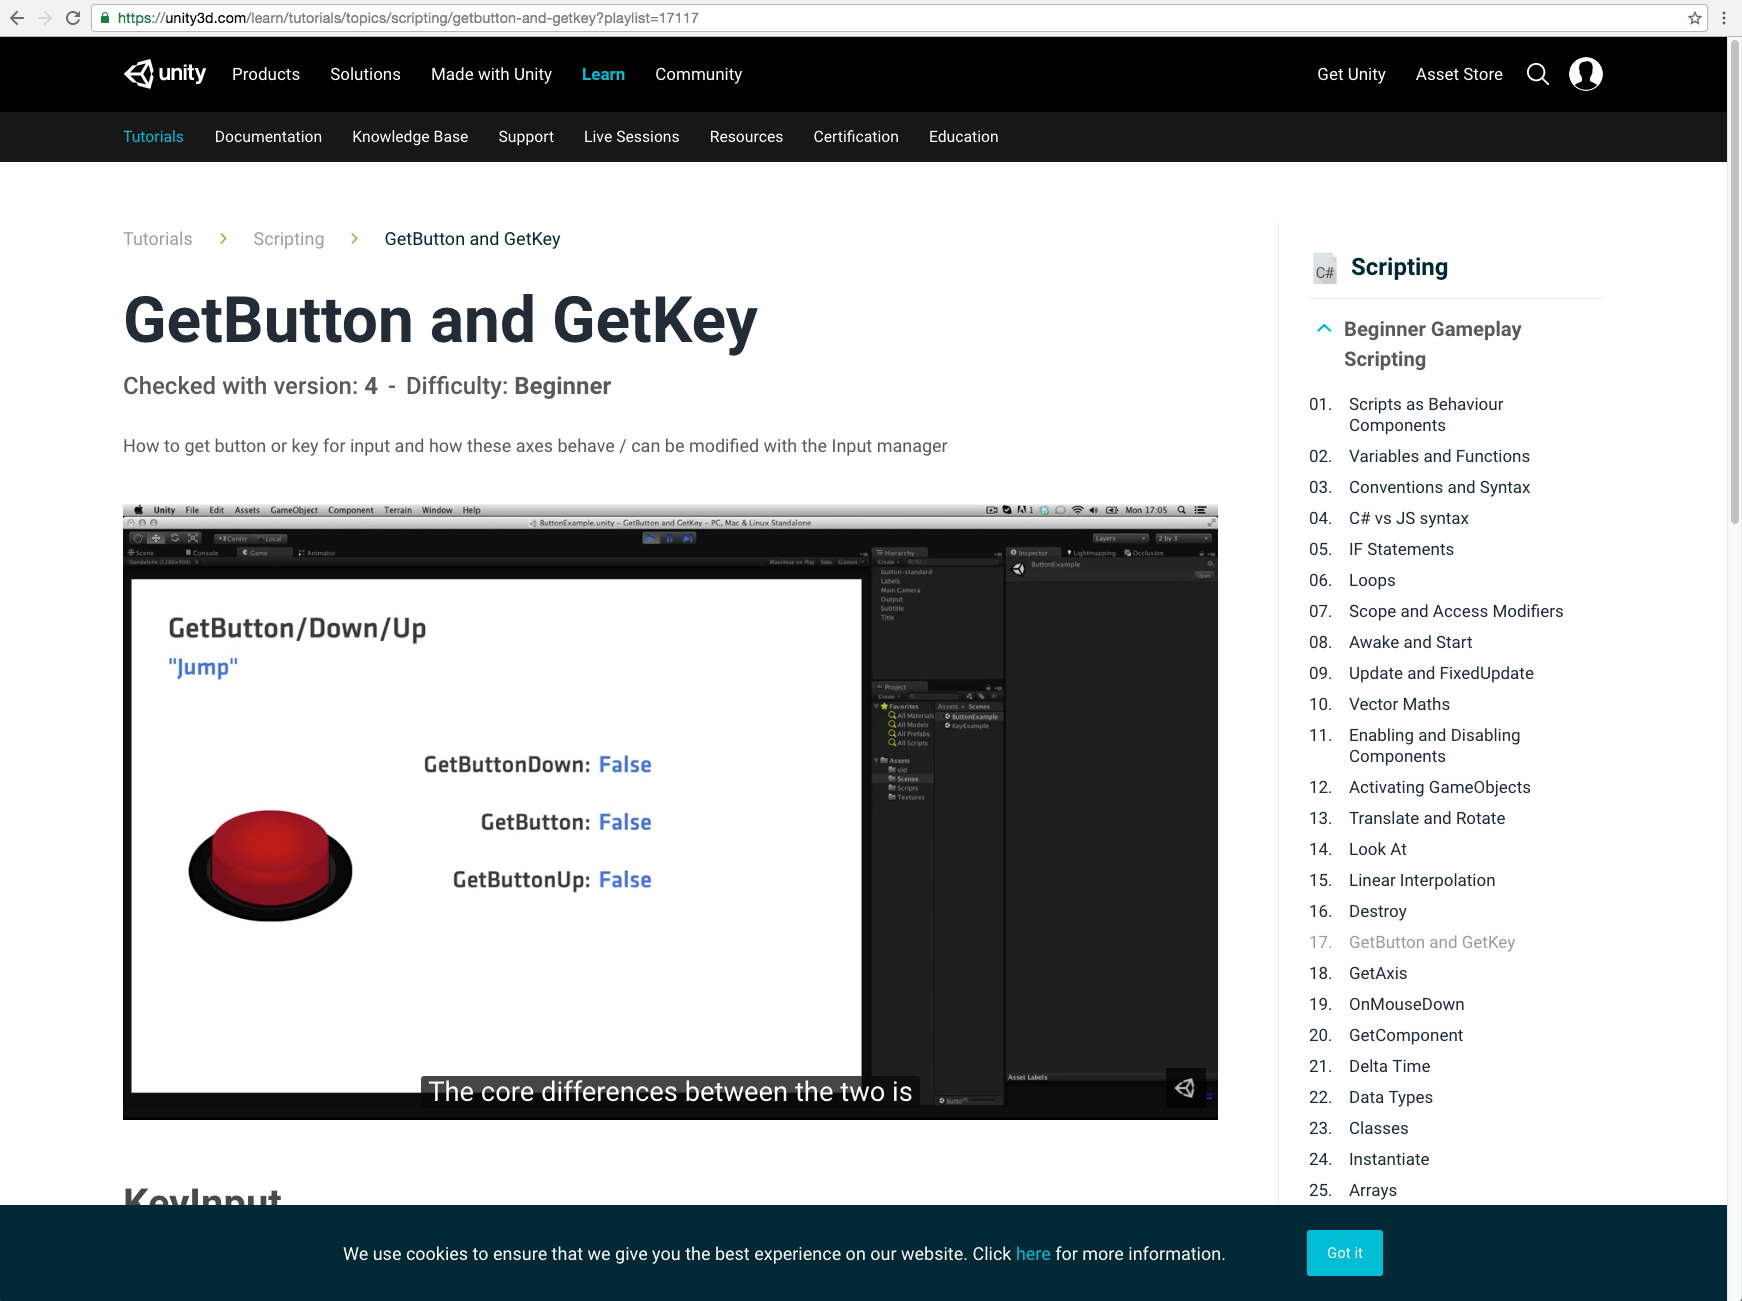Open the Solutions menu
The width and height of the screenshot is (1742, 1301).
tap(365, 74)
